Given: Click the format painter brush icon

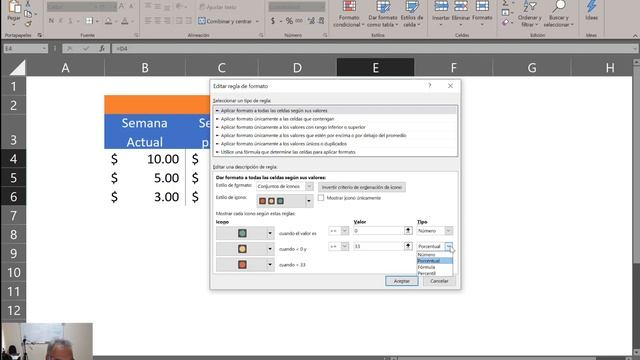Looking at the screenshot, I should click(28, 24).
